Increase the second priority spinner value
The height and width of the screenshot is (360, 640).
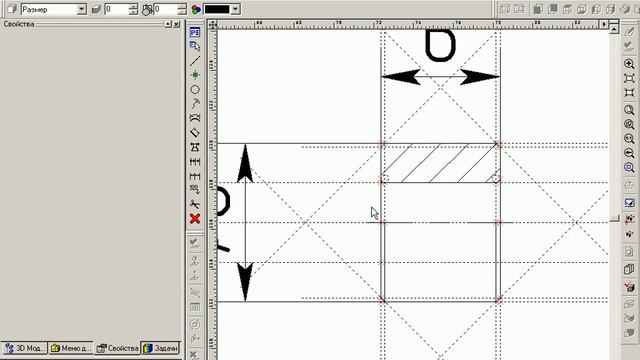coord(182,7)
